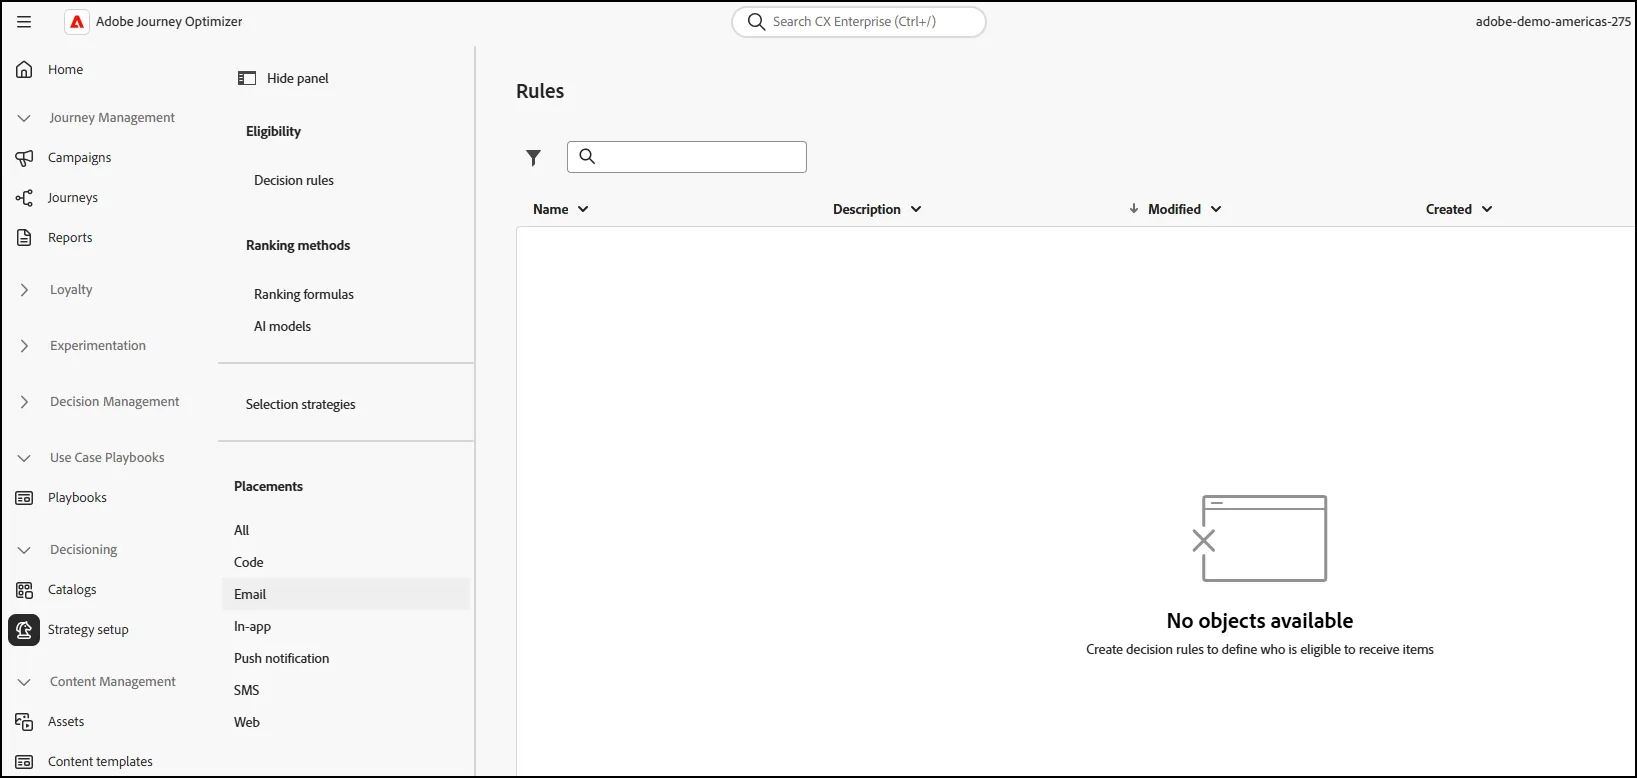
Task: Open Assets
Action: click(x=66, y=721)
